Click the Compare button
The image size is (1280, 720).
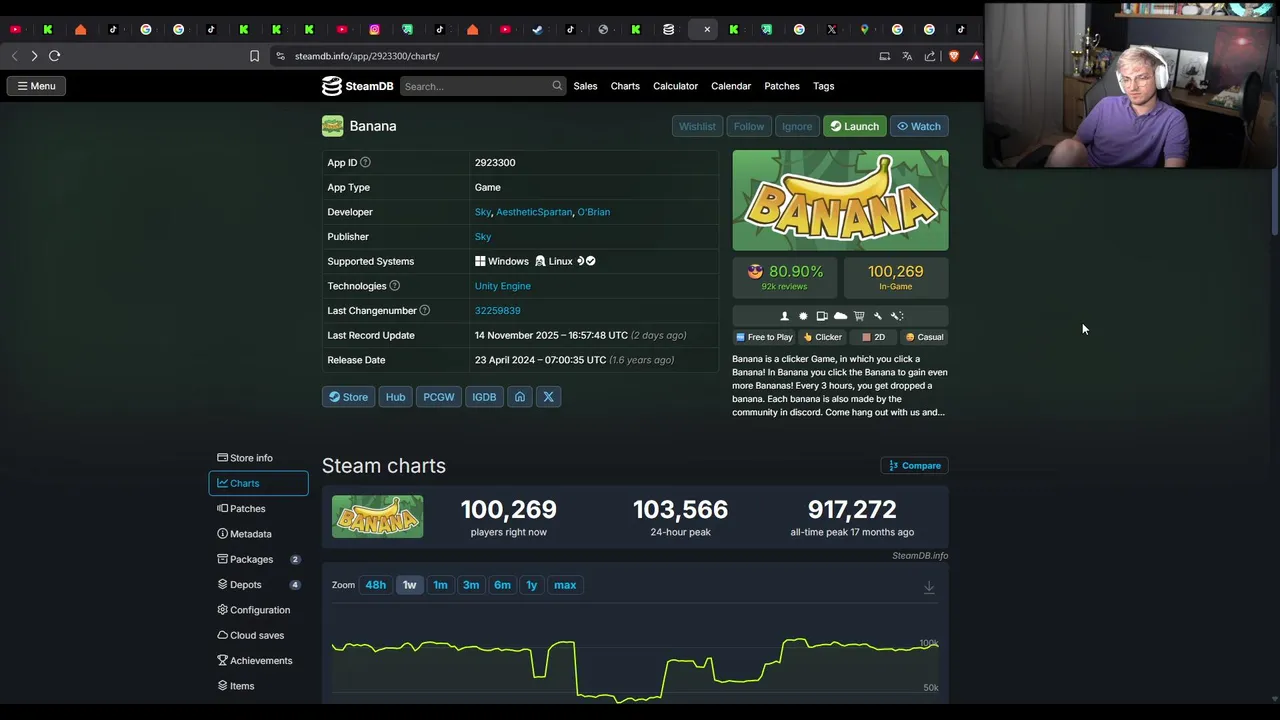pos(914,465)
